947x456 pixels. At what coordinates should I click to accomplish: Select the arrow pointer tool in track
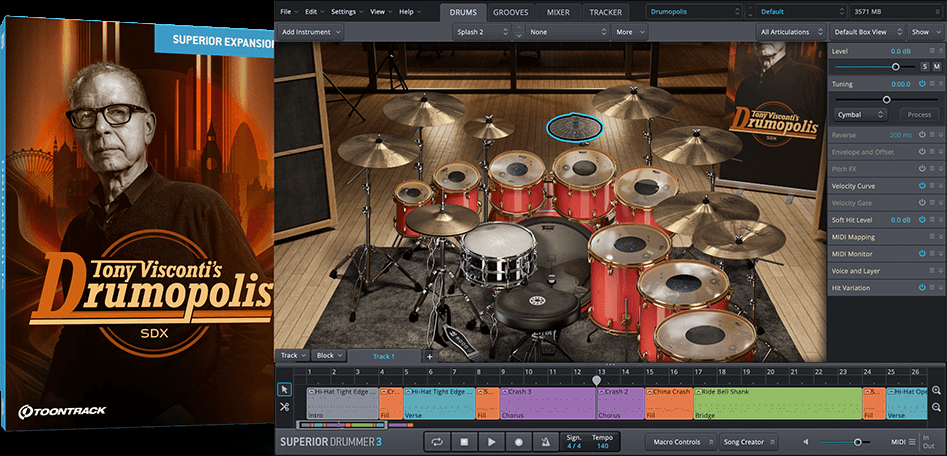tap(284, 390)
